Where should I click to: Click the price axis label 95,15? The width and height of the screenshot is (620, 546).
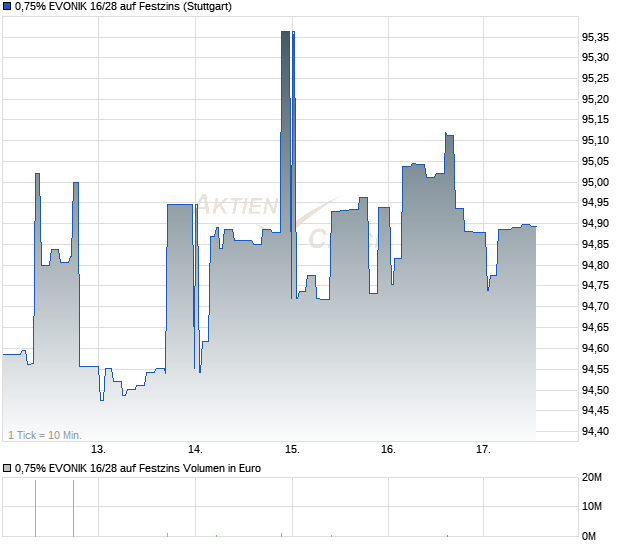(x=595, y=119)
